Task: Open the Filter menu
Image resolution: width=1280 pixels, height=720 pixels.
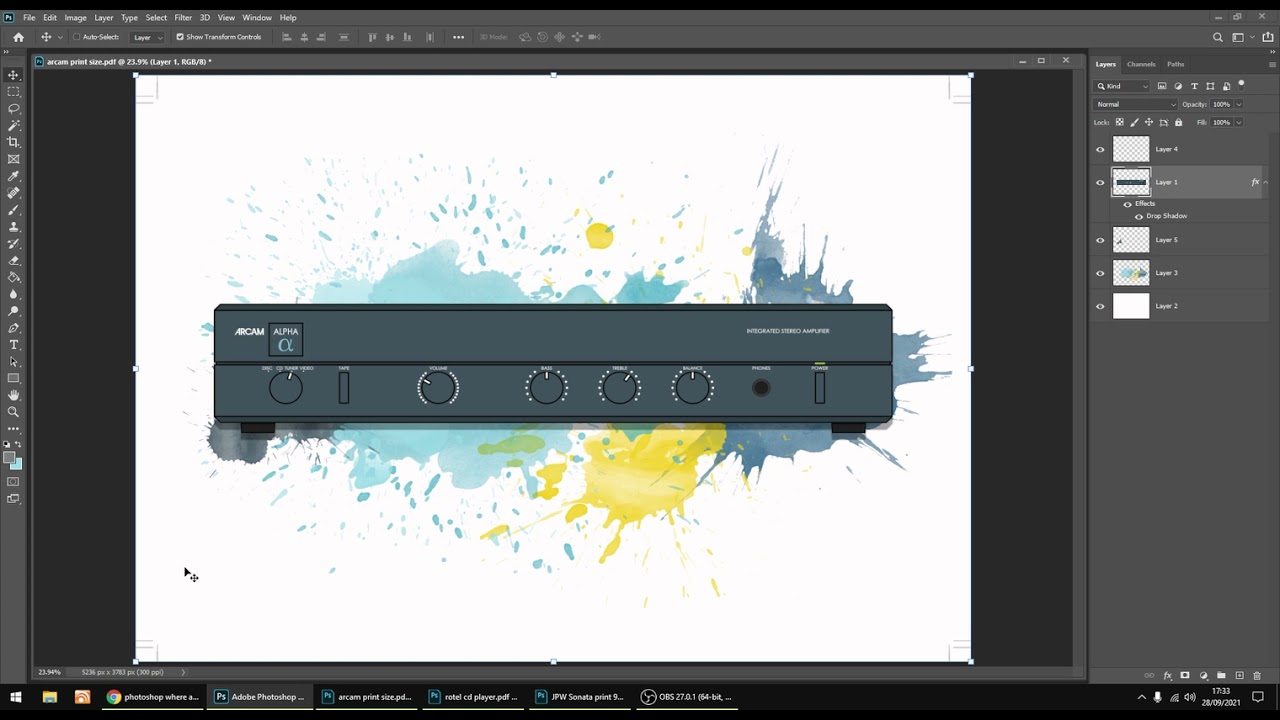Action: click(x=183, y=17)
